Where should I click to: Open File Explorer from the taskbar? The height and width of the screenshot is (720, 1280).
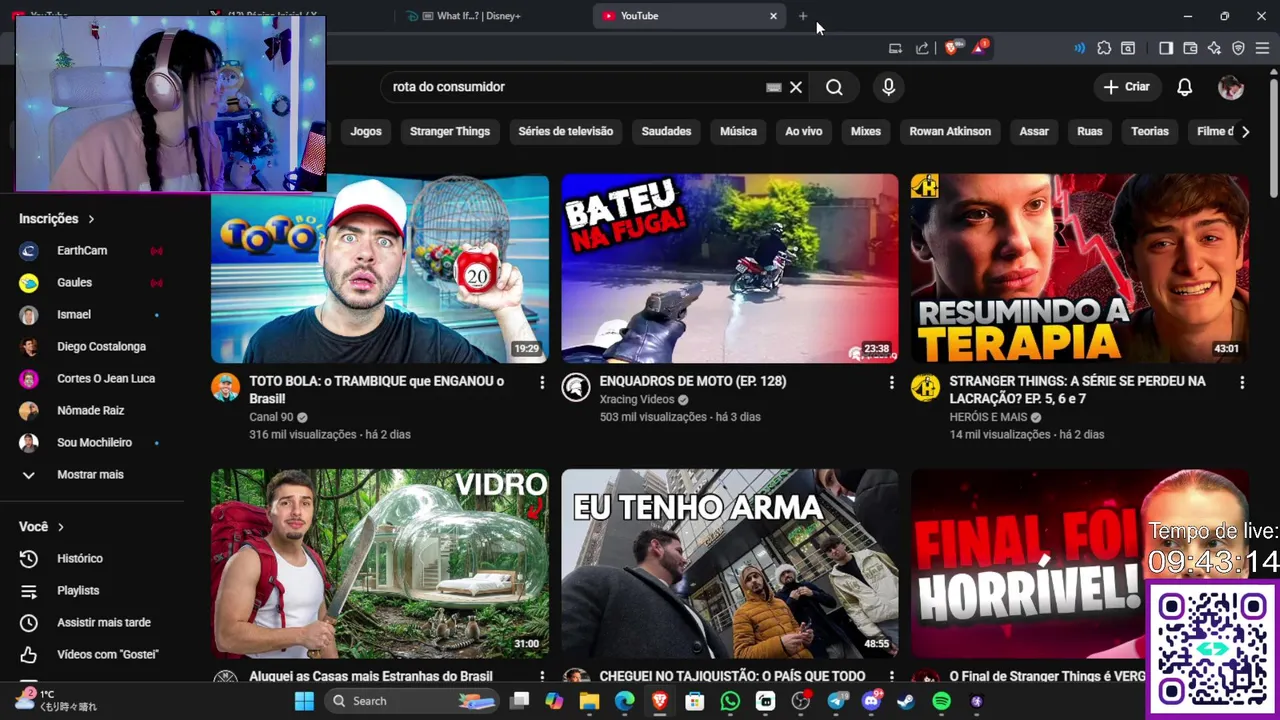coord(589,701)
